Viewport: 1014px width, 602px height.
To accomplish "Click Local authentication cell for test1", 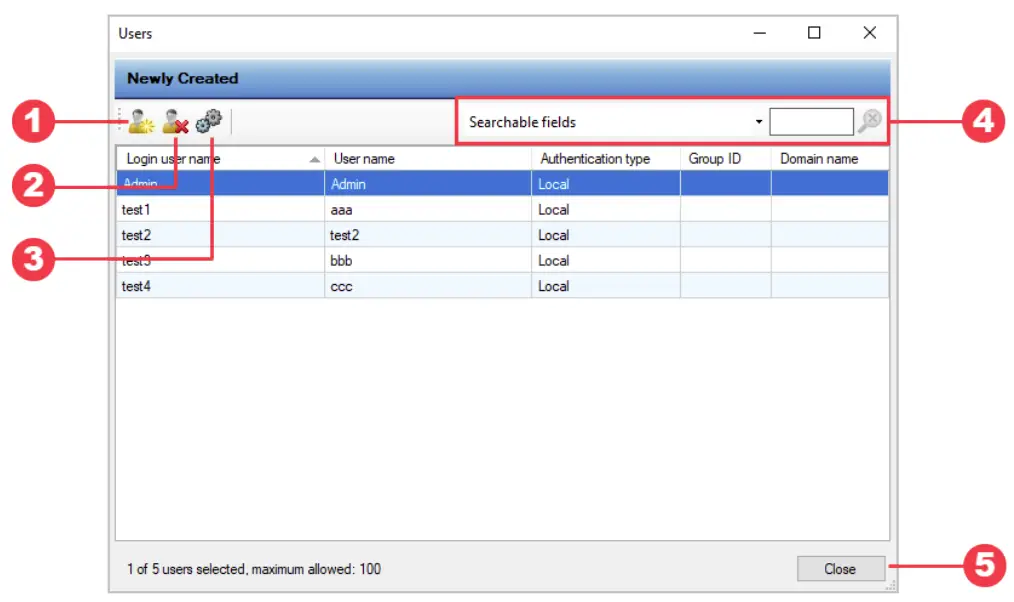I will click(605, 210).
